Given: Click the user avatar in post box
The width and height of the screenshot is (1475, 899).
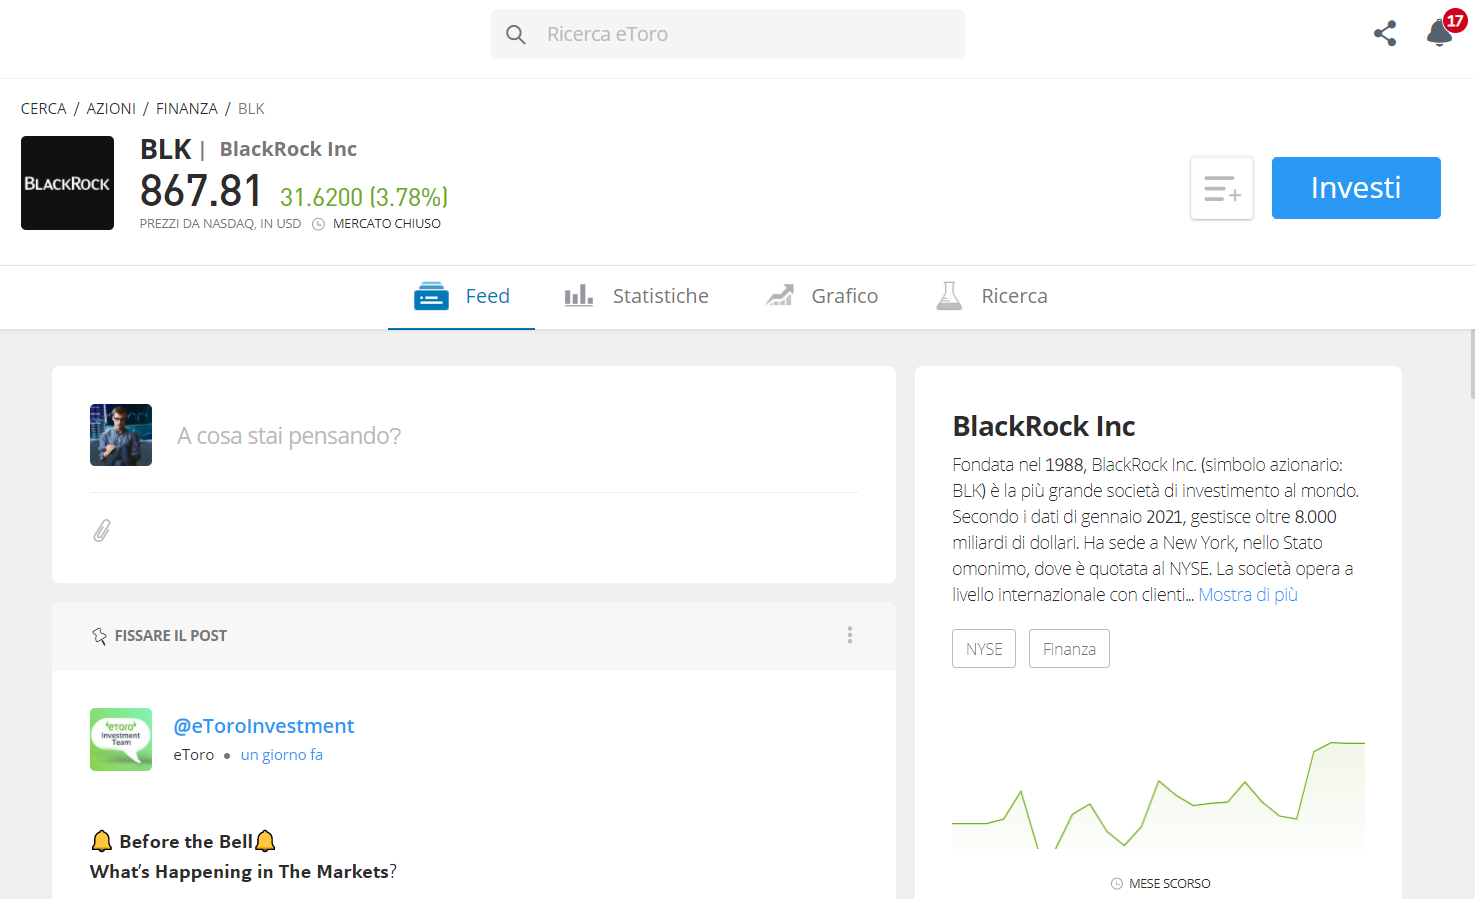Looking at the screenshot, I should [121, 435].
